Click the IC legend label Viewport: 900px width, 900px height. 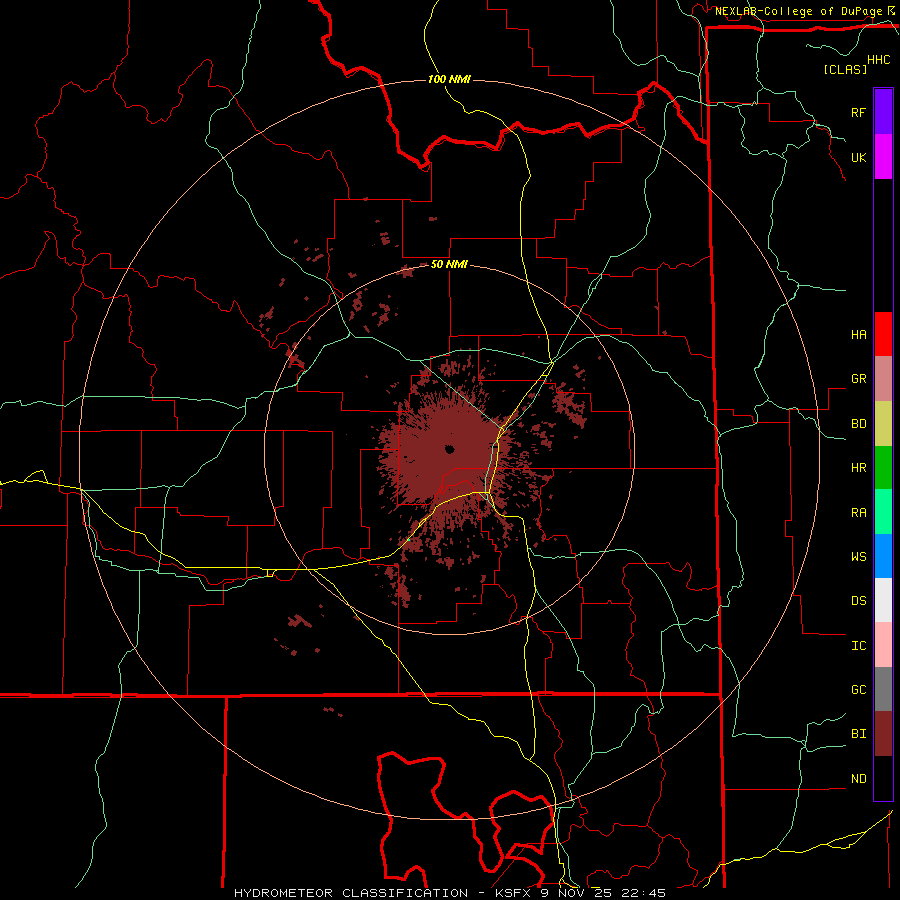click(858, 645)
